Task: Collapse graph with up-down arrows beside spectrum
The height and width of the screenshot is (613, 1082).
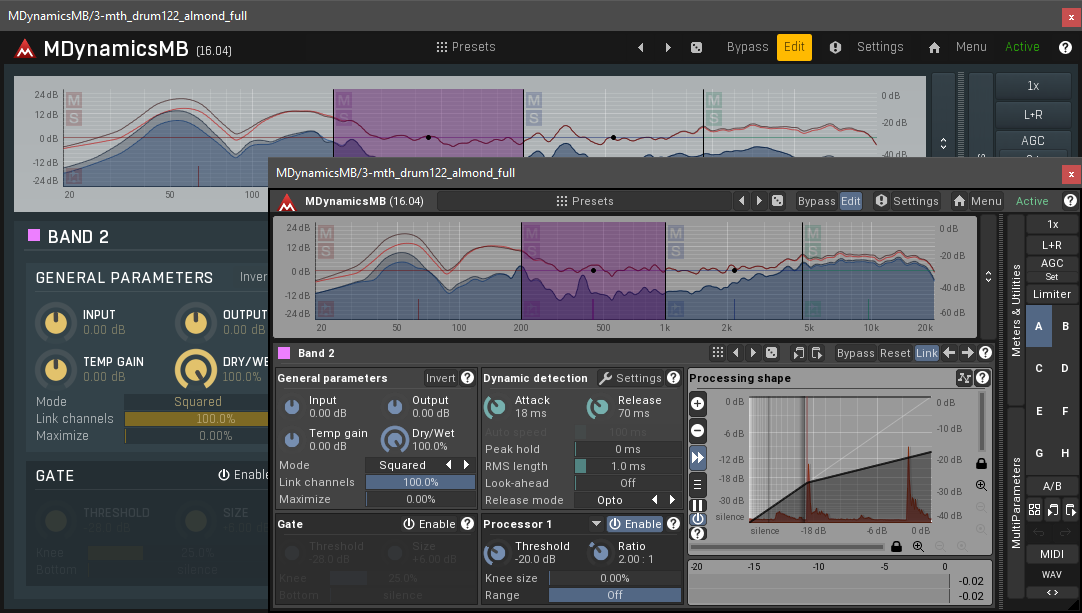Action: tap(988, 276)
